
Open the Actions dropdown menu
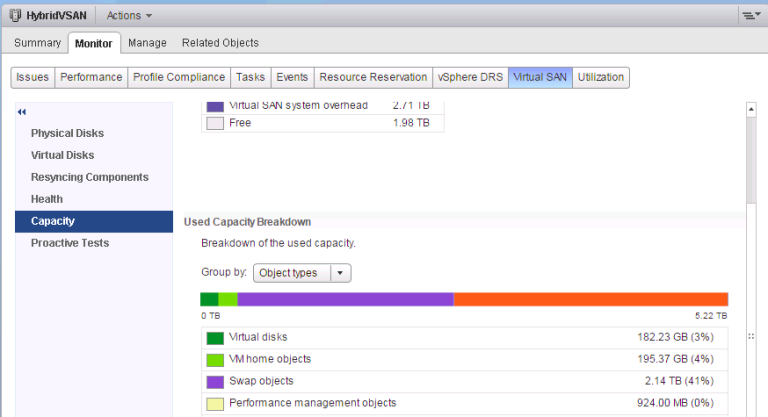[129, 15]
